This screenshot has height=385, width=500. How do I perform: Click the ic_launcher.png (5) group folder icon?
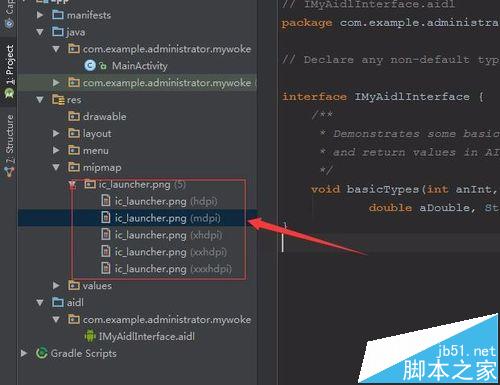[90, 184]
